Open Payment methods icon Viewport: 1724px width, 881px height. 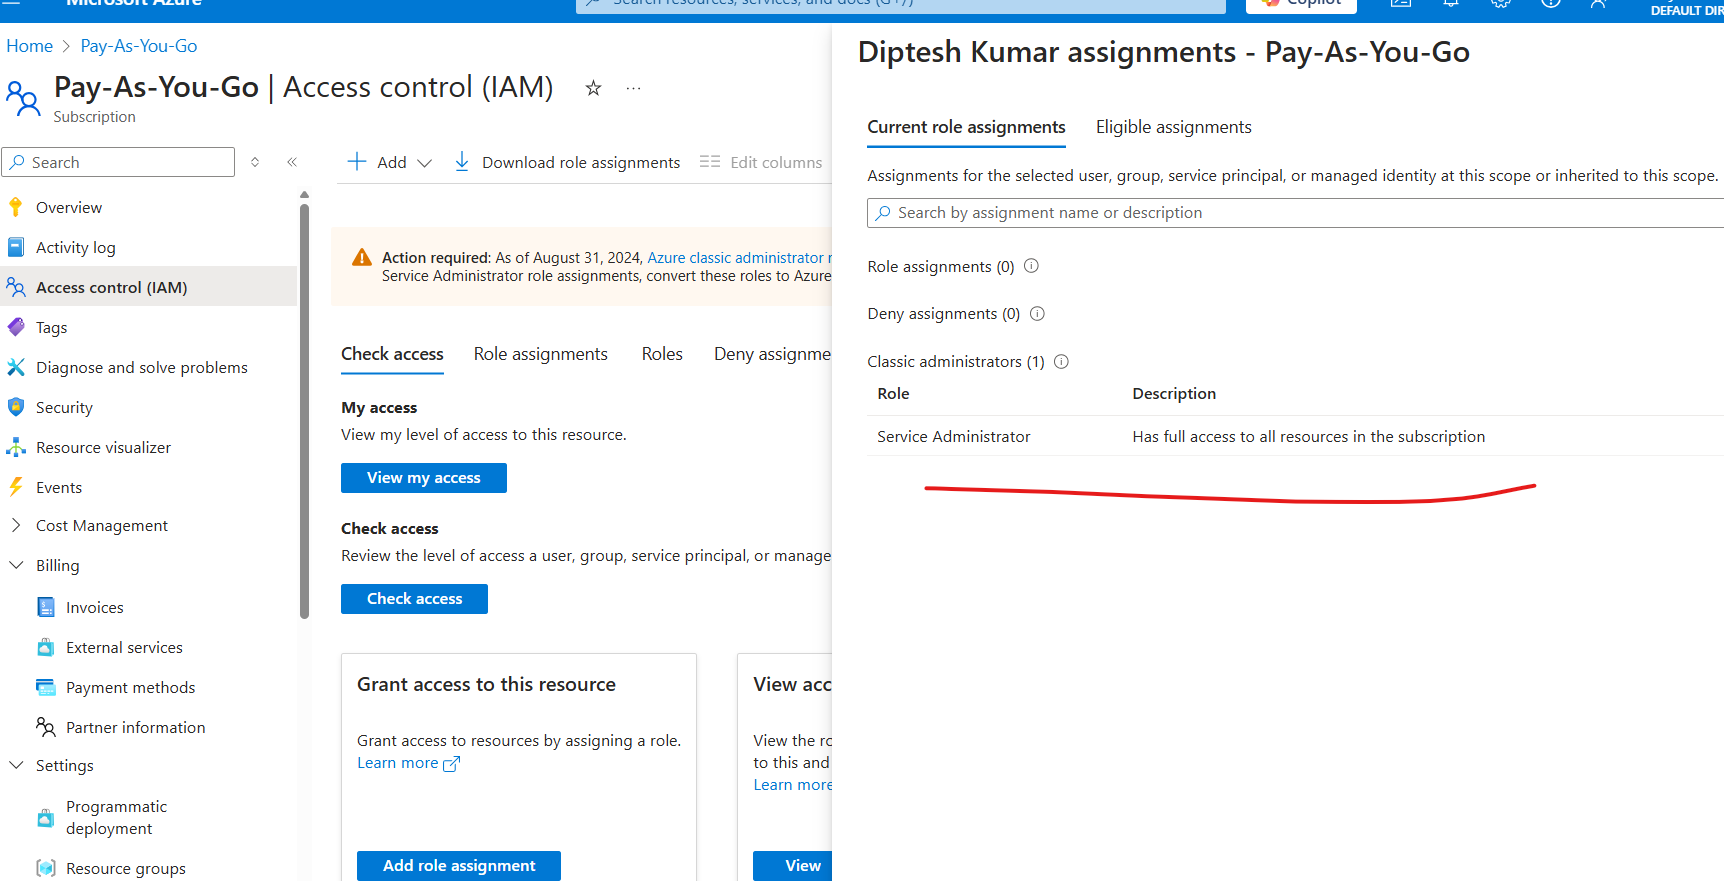coord(45,687)
